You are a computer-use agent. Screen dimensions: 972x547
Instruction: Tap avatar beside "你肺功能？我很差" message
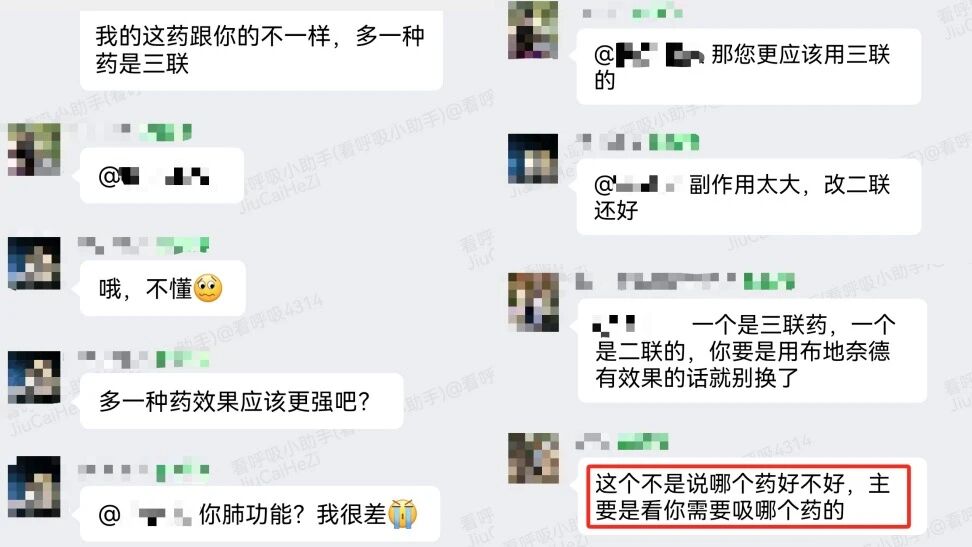coord(34,486)
